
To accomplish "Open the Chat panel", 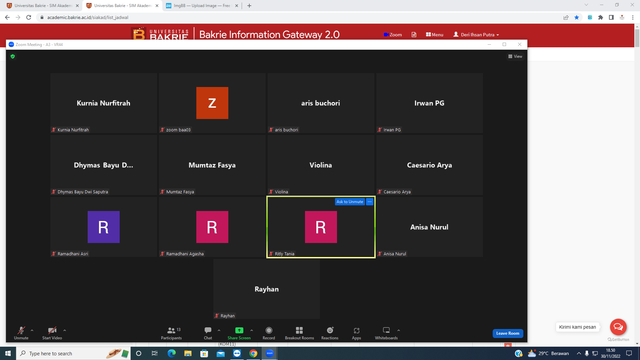I will 208,333.
